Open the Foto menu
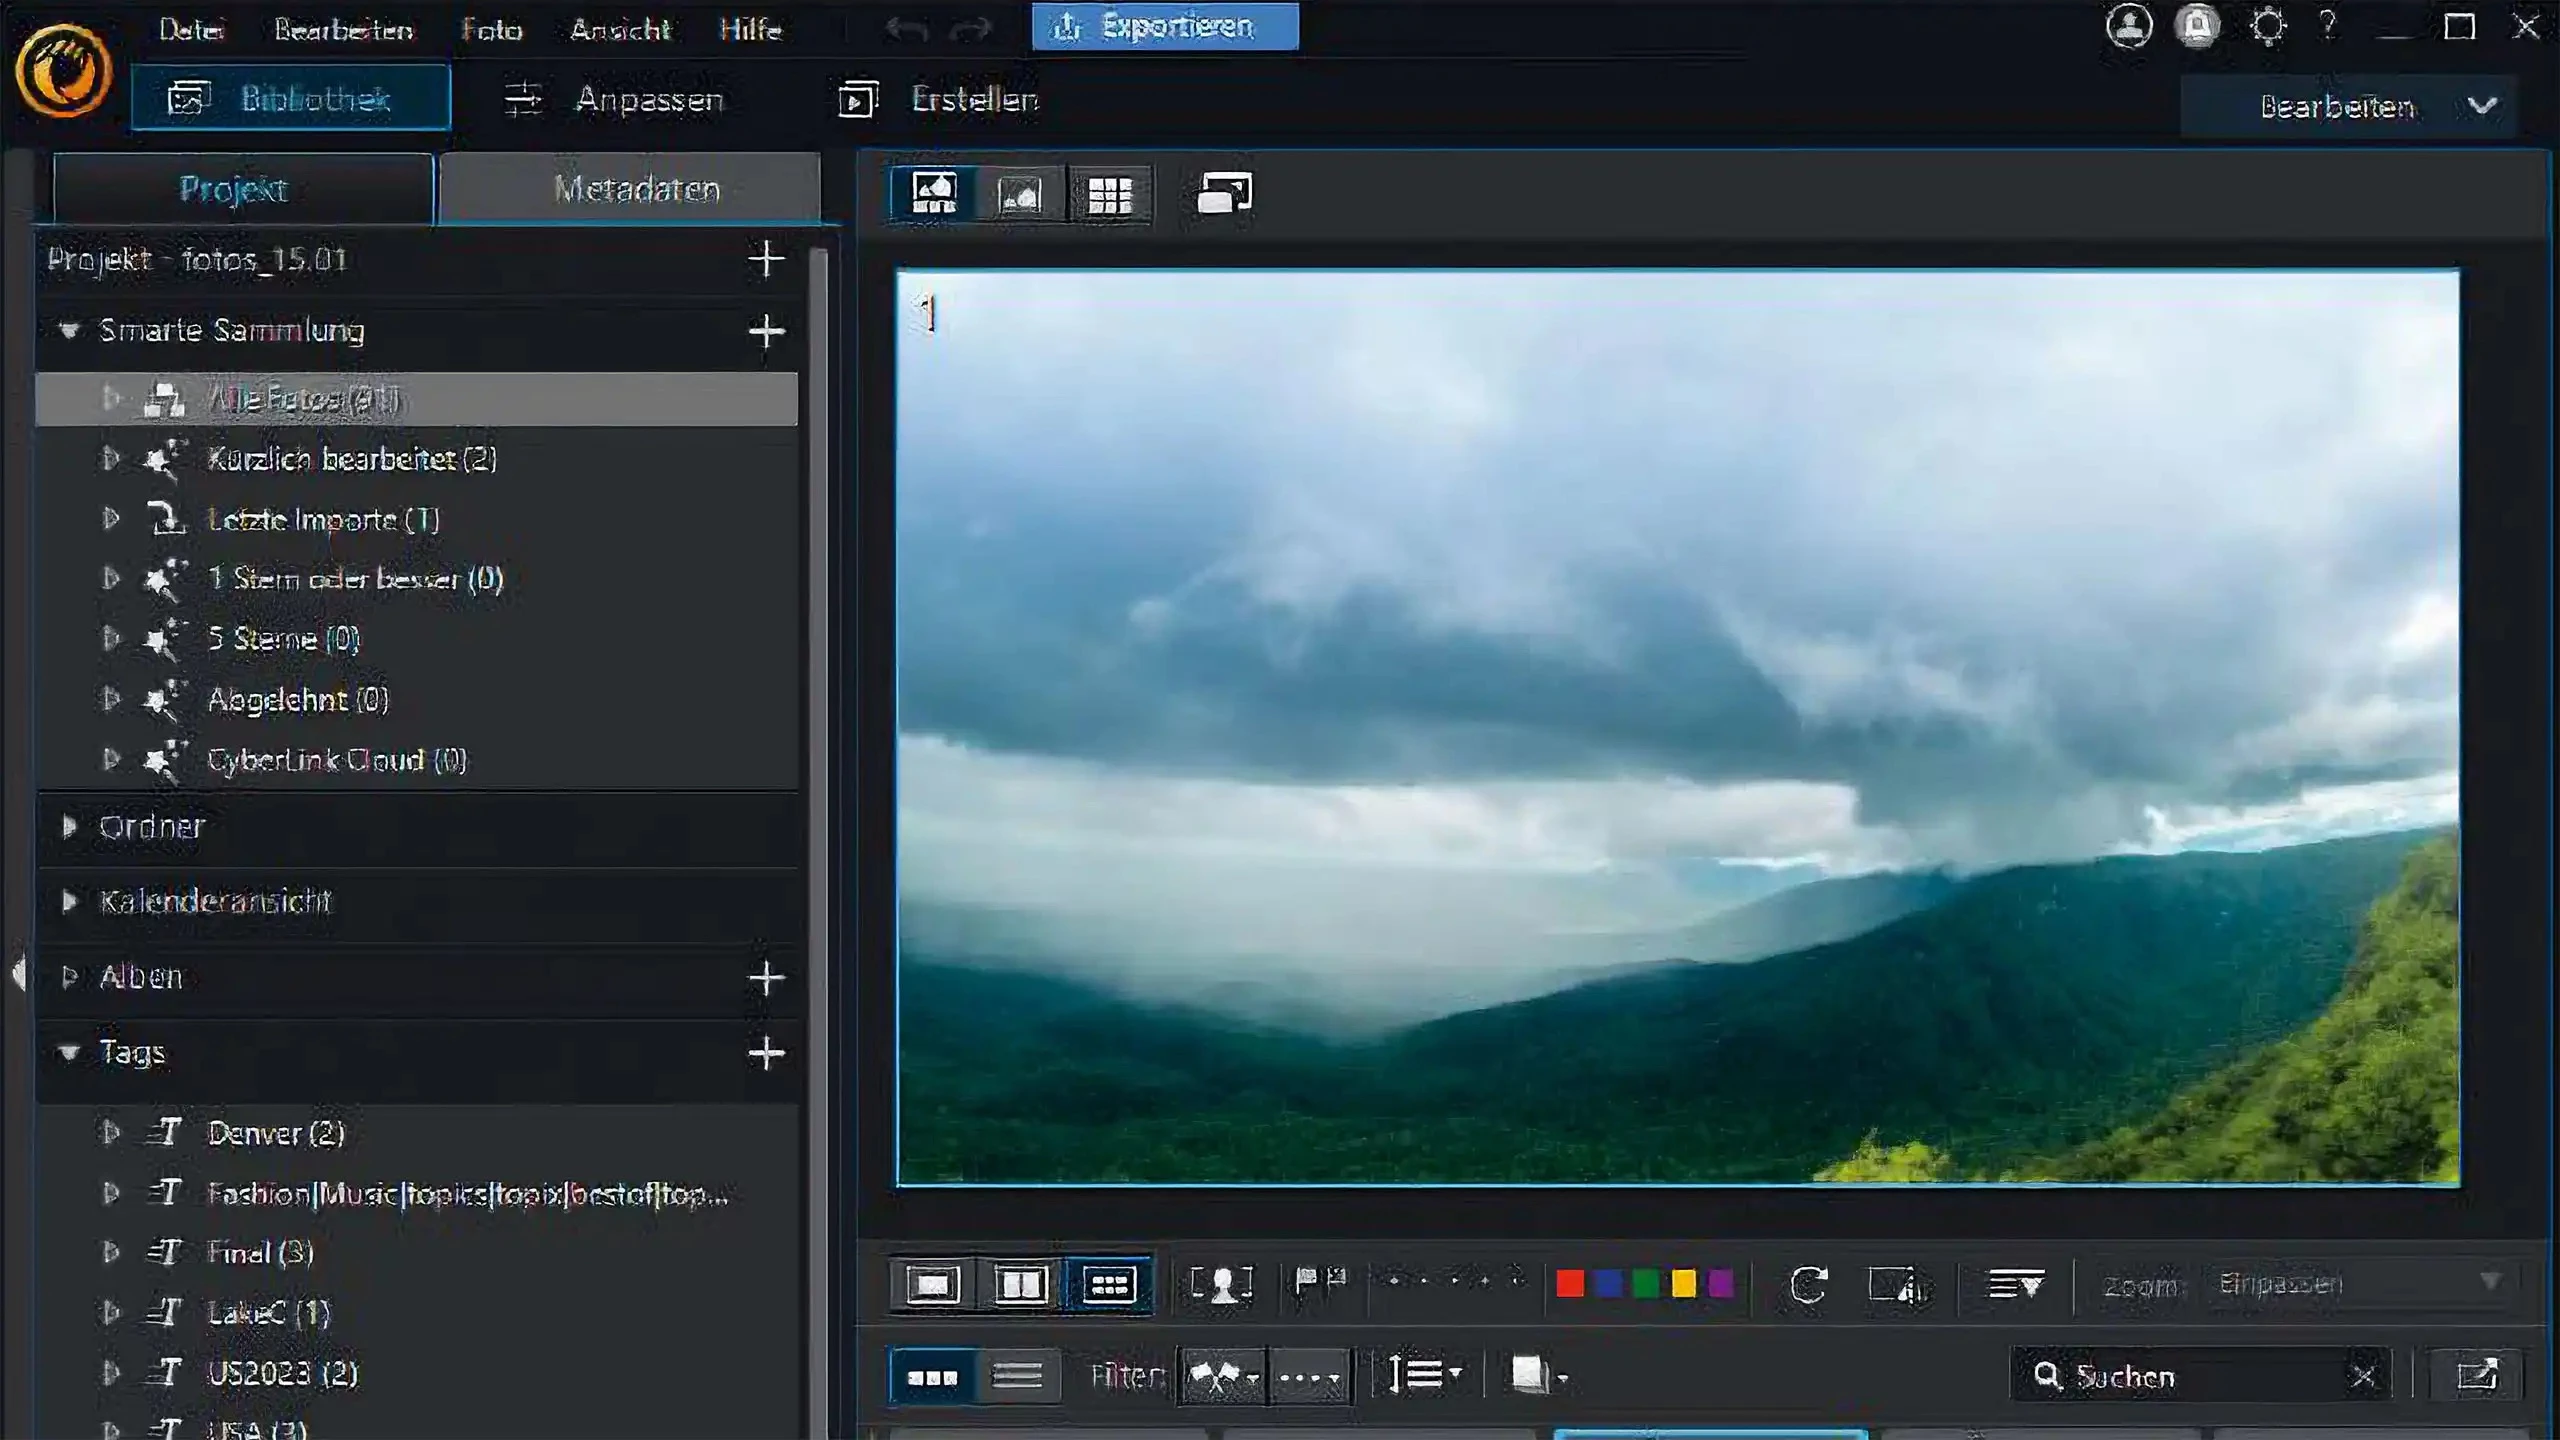 491,29
